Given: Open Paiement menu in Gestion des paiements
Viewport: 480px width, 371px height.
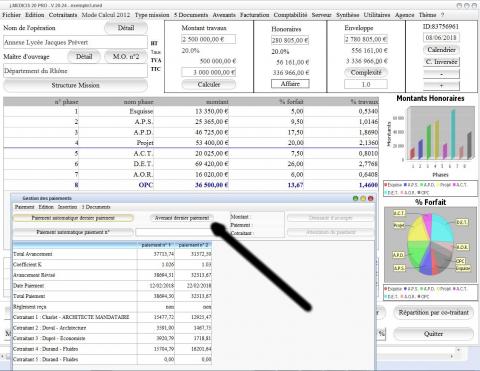Looking at the screenshot, I should pyautogui.click(x=24, y=207).
